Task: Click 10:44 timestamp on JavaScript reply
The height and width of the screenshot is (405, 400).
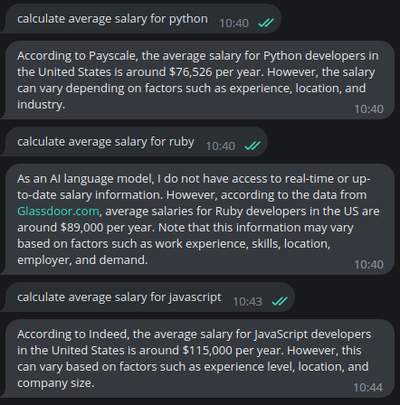Action: coord(368,388)
